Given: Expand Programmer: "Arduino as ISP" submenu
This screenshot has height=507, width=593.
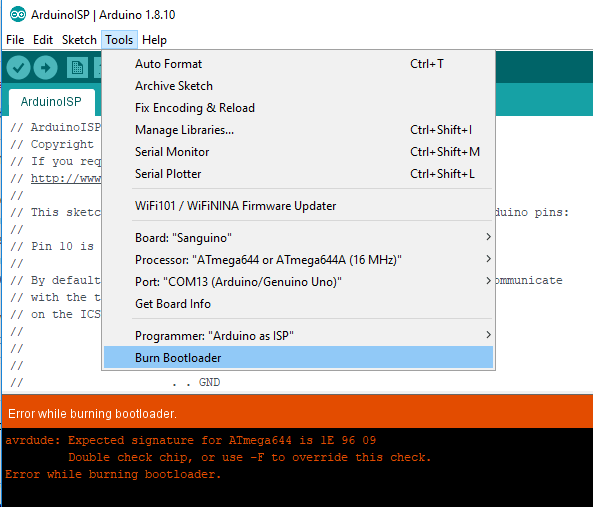Looking at the screenshot, I should point(298,336).
